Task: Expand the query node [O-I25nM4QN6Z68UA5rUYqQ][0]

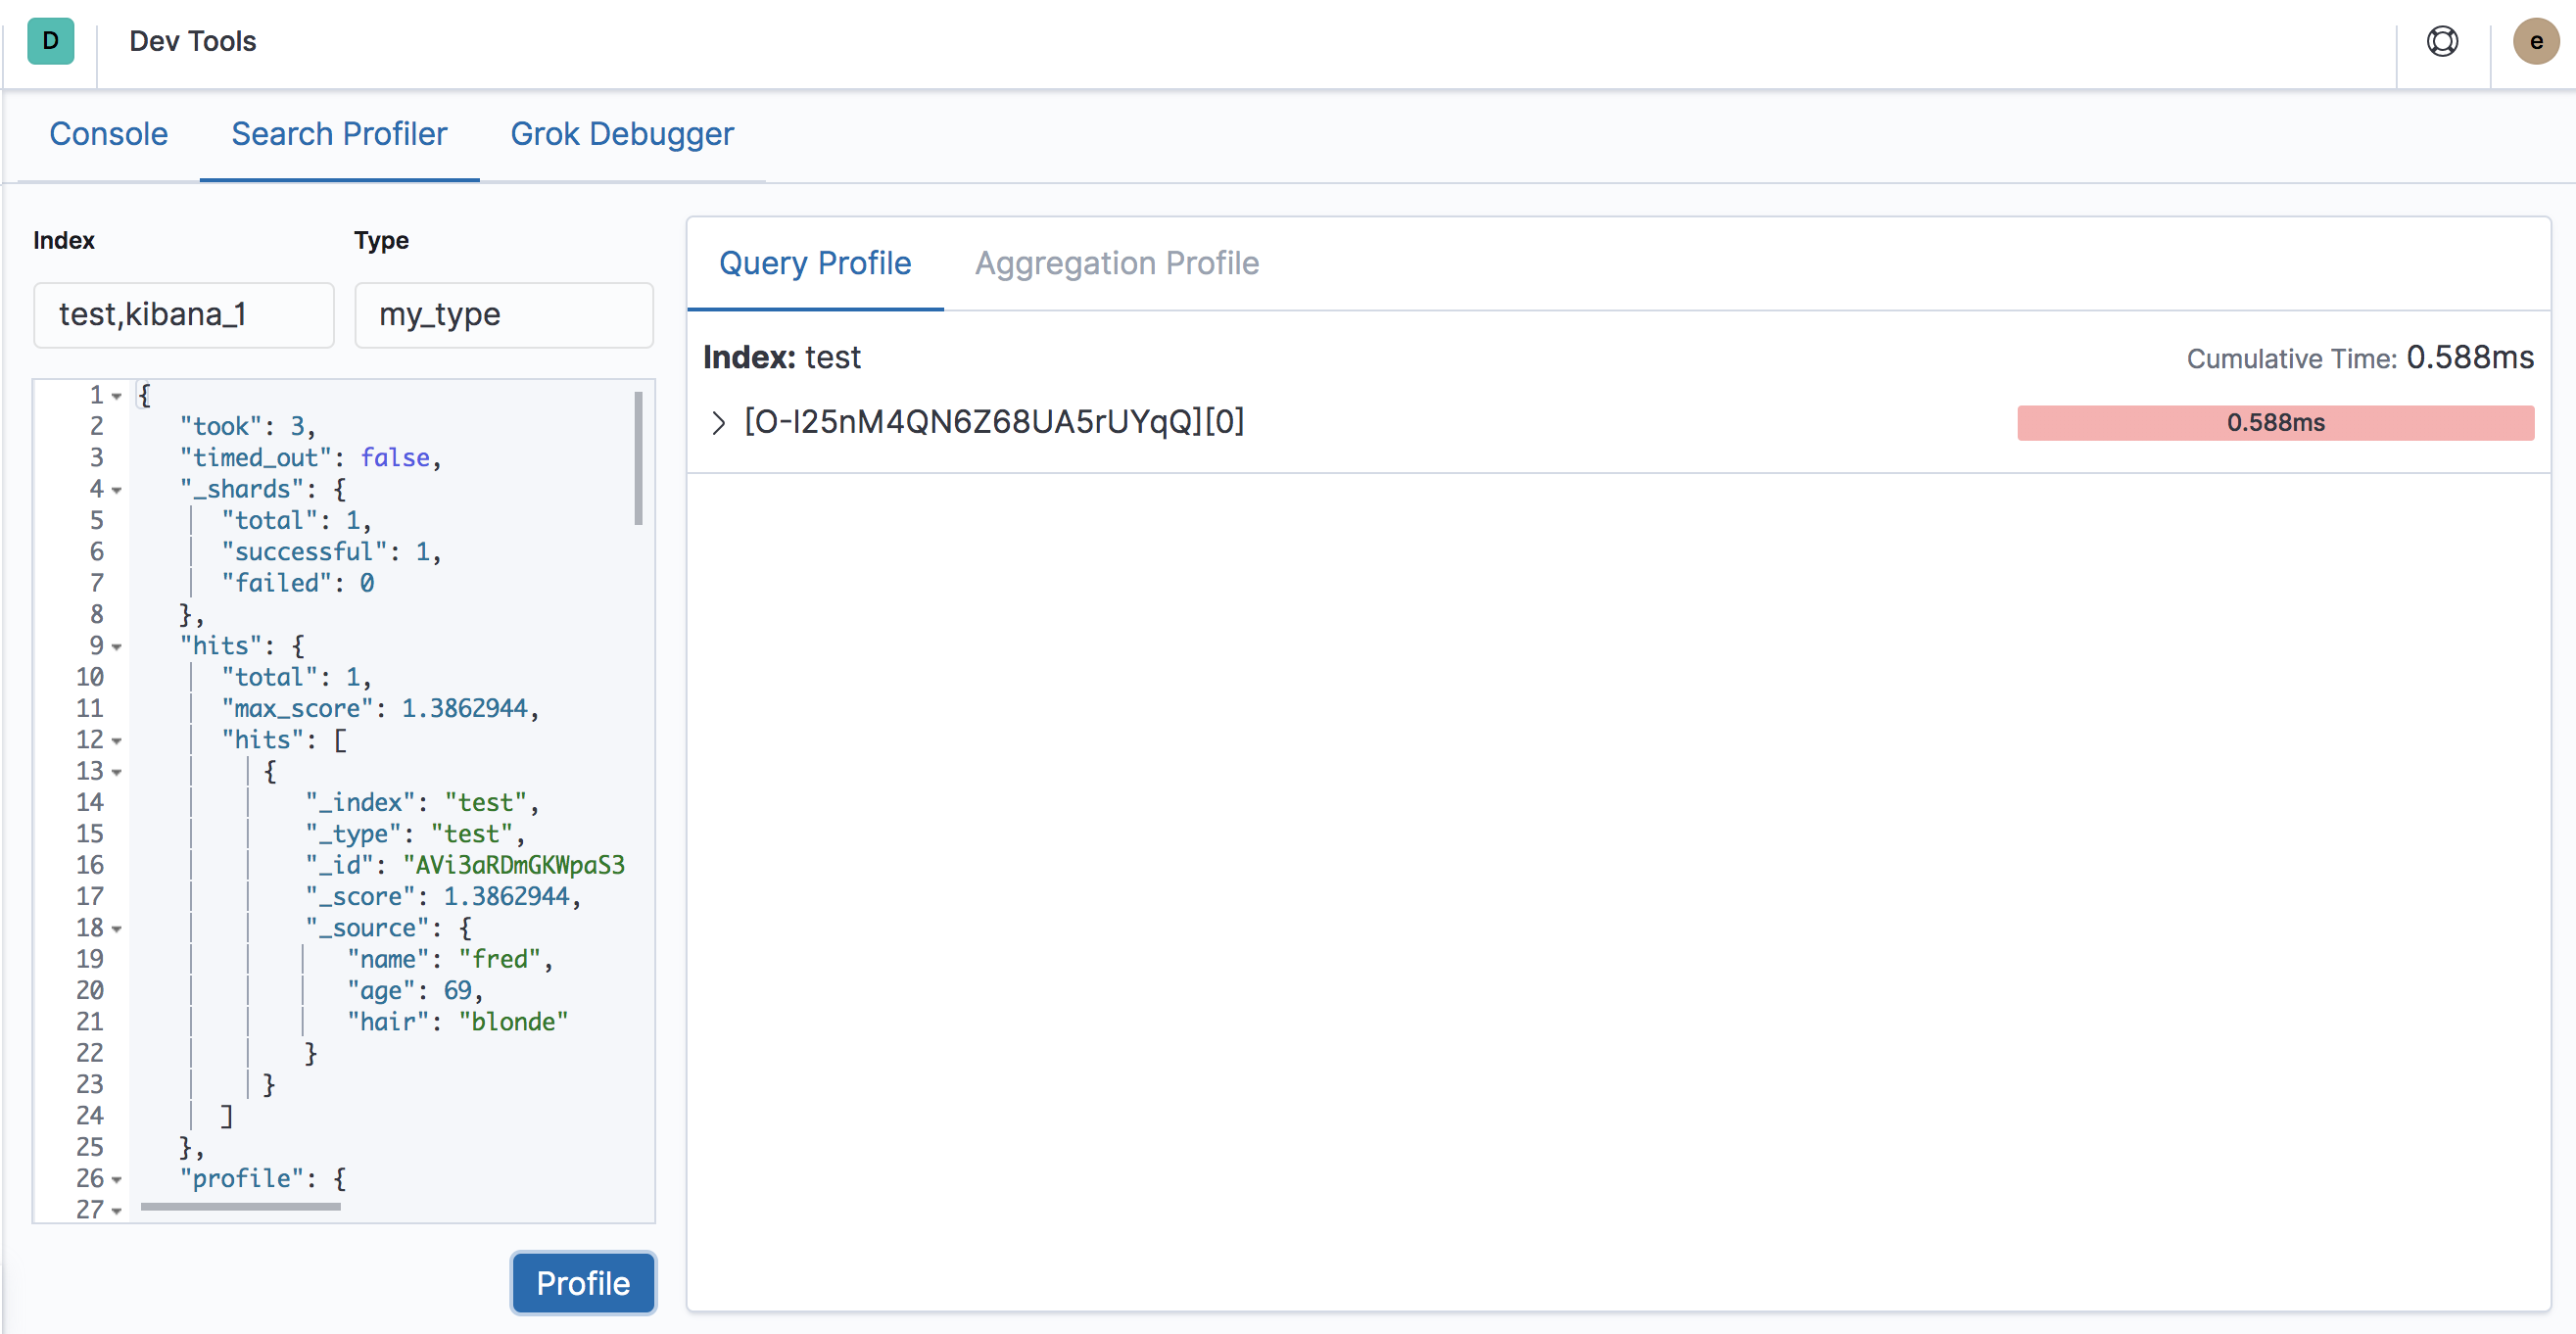Action: tap(718, 422)
